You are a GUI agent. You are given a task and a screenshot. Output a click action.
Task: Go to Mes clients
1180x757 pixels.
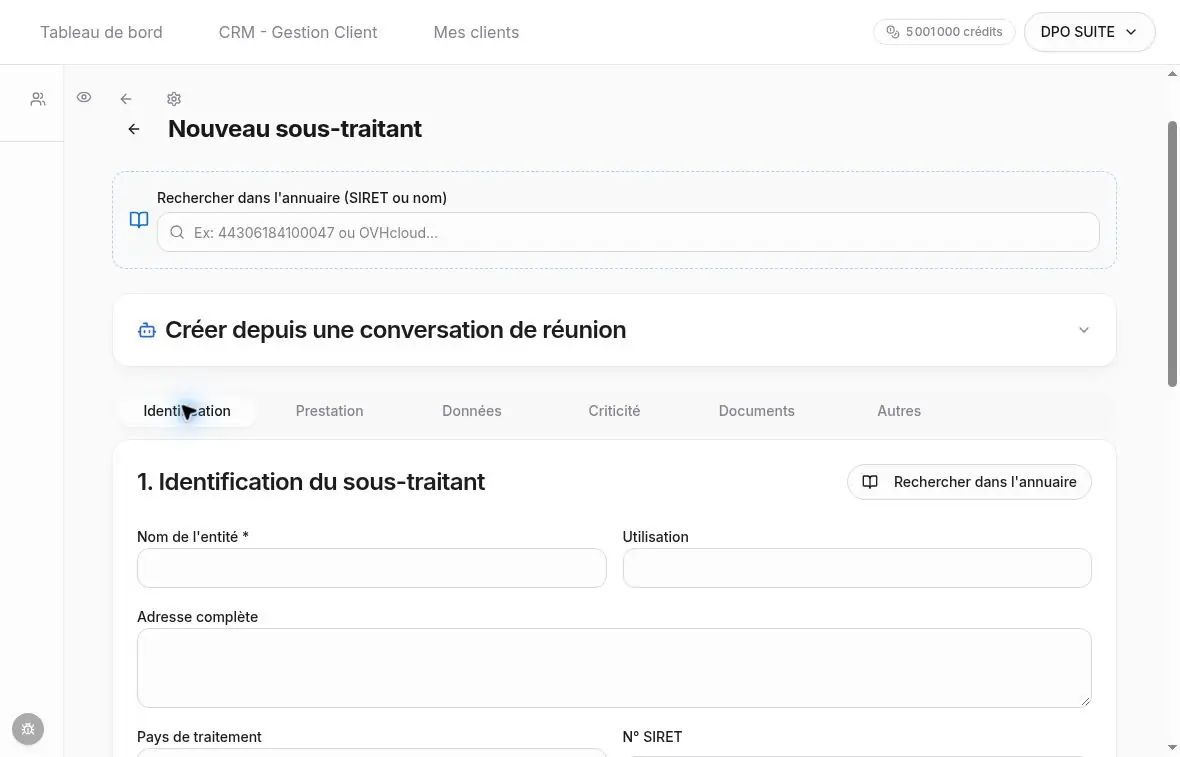[x=476, y=32]
